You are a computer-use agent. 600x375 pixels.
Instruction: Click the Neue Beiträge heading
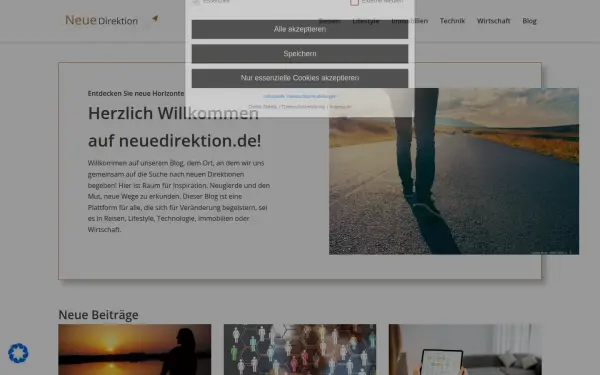click(98, 315)
